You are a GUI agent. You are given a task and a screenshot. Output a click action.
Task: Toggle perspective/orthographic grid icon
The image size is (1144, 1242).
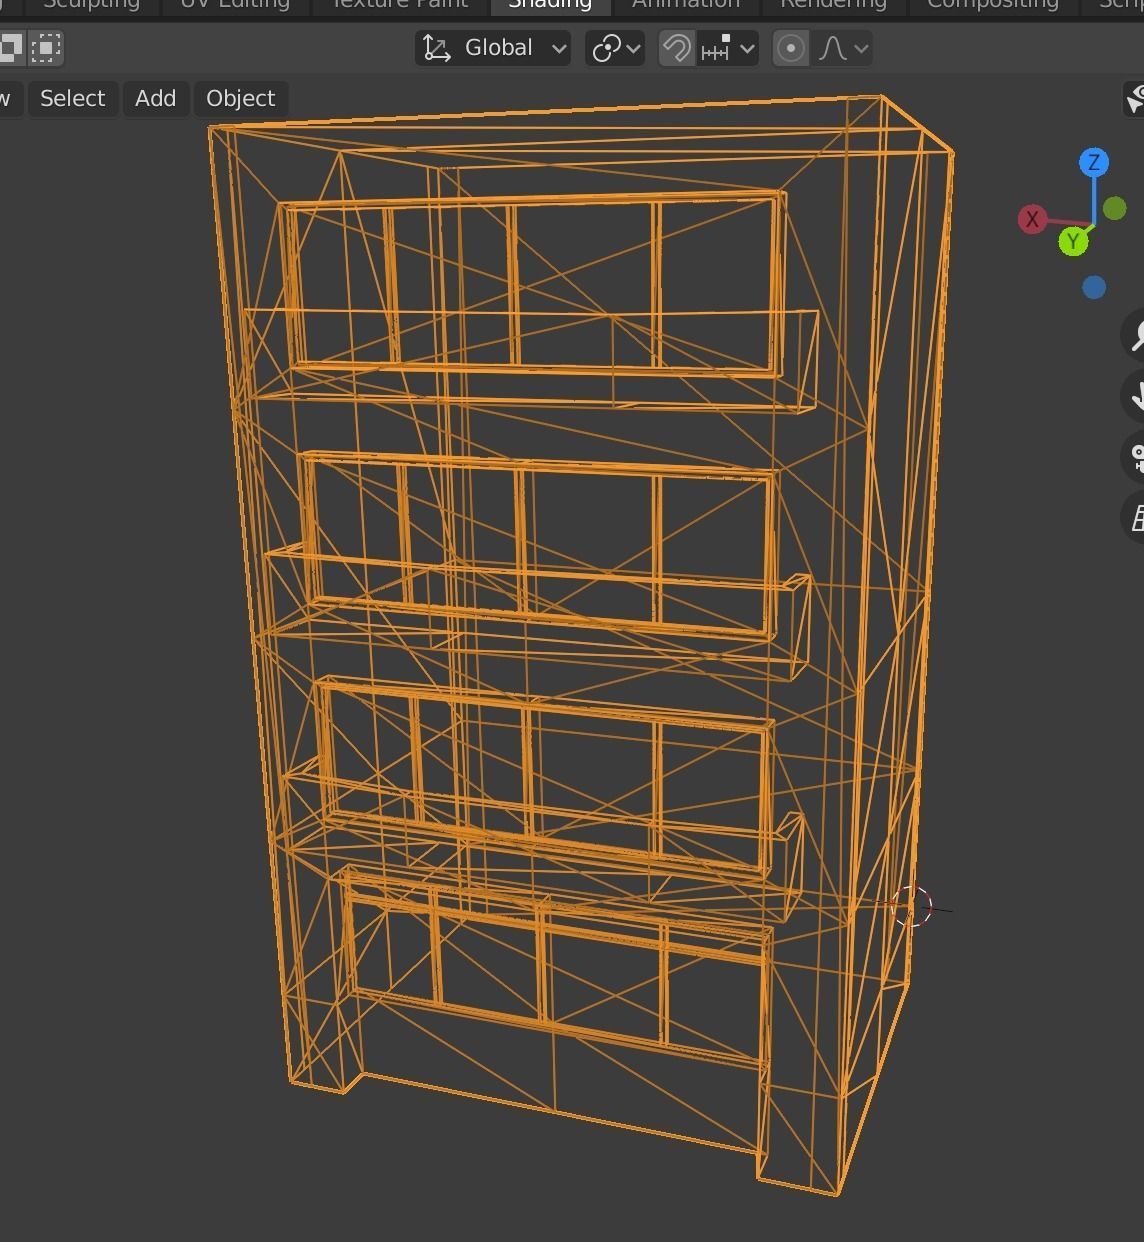coord(1134,518)
